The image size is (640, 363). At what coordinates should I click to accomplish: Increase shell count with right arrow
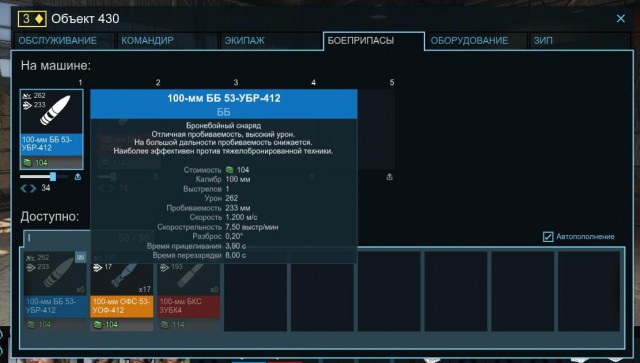(33, 188)
